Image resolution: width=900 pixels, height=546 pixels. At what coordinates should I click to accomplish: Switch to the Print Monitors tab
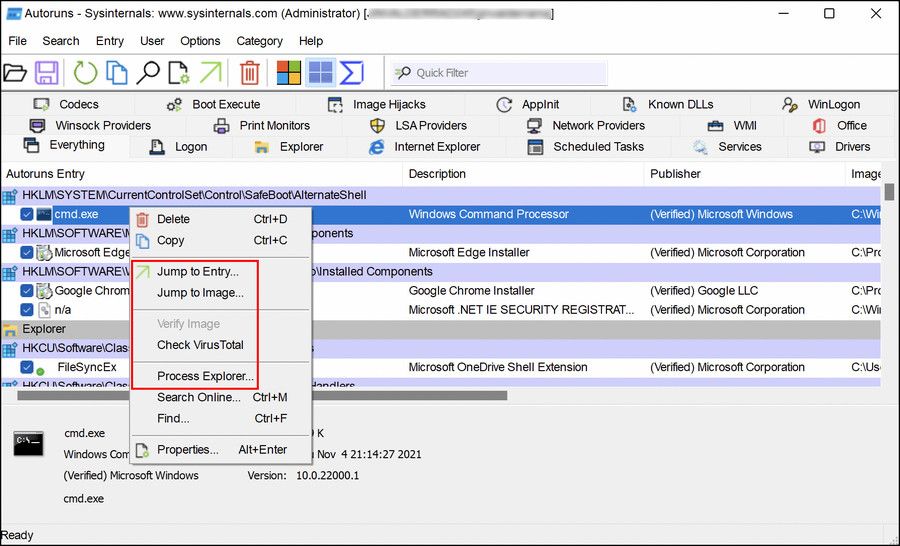pos(262,126)
